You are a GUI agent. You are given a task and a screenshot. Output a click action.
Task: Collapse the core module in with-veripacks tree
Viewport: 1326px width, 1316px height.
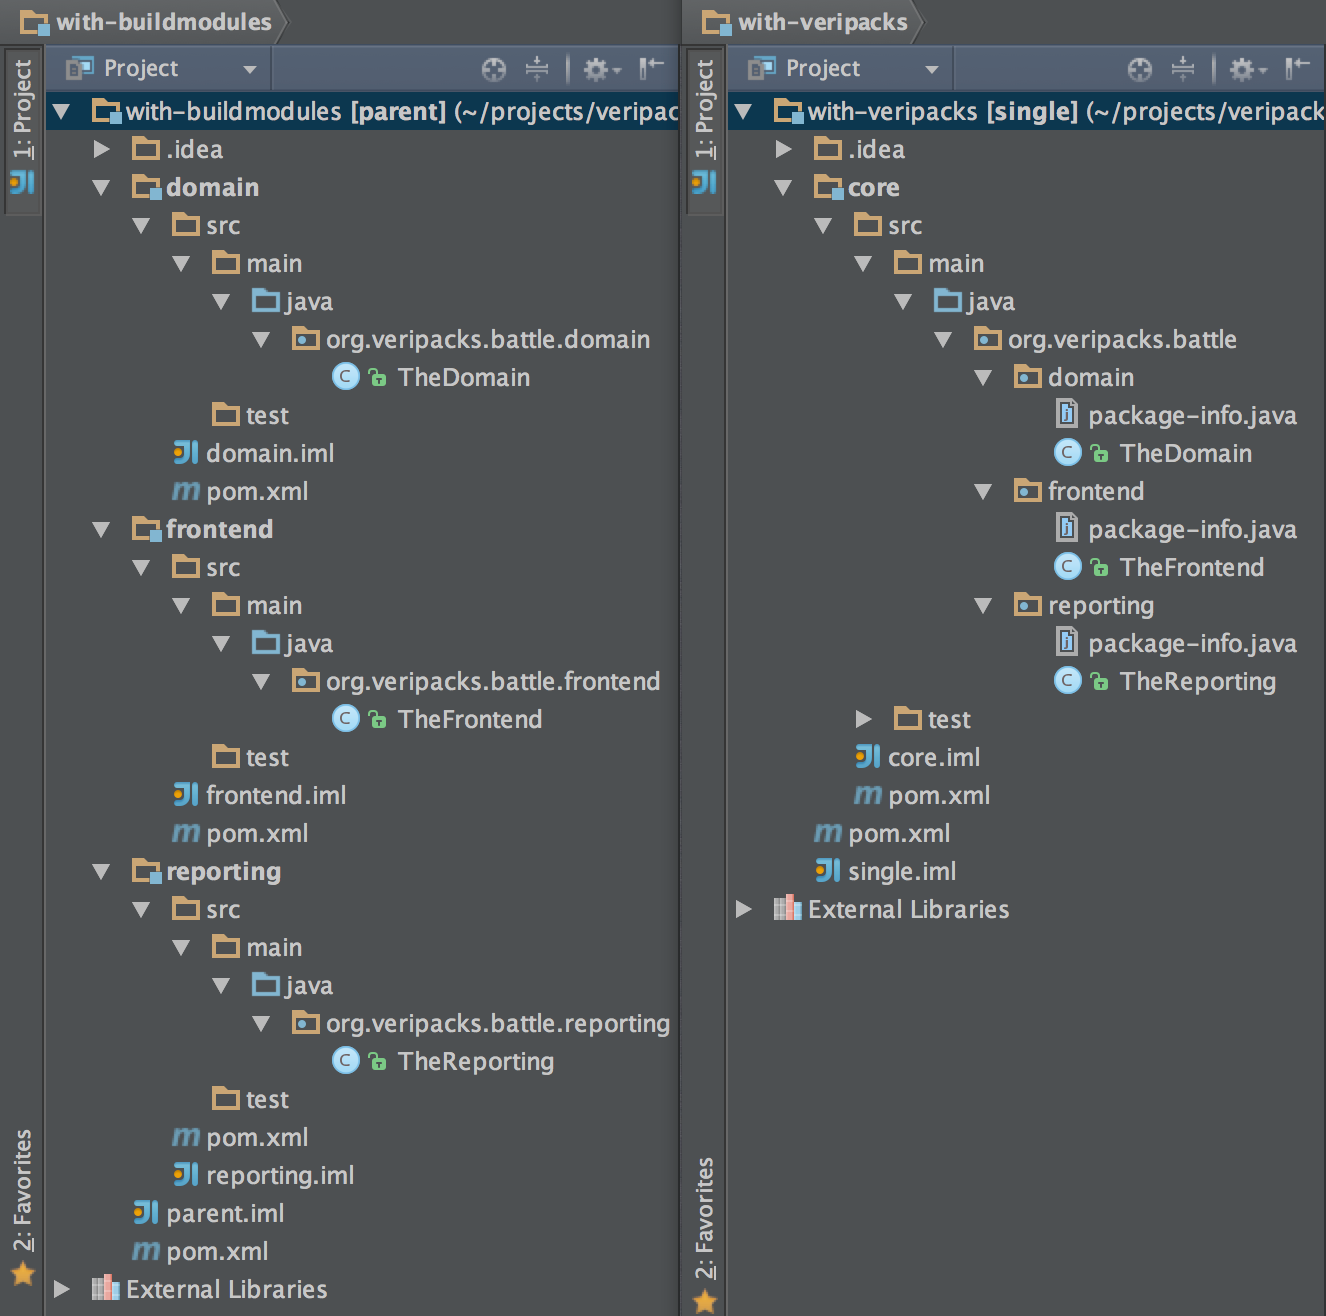783,187
